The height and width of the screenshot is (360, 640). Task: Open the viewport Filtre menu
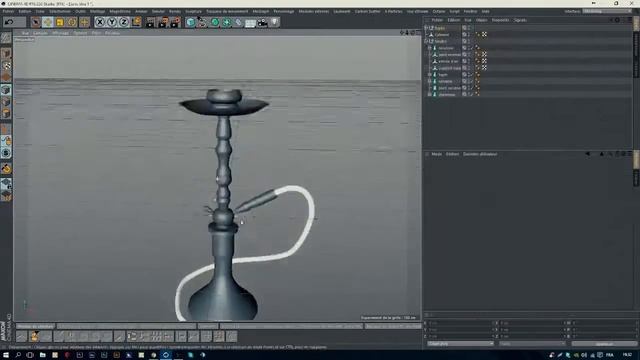tap(96, 33)
